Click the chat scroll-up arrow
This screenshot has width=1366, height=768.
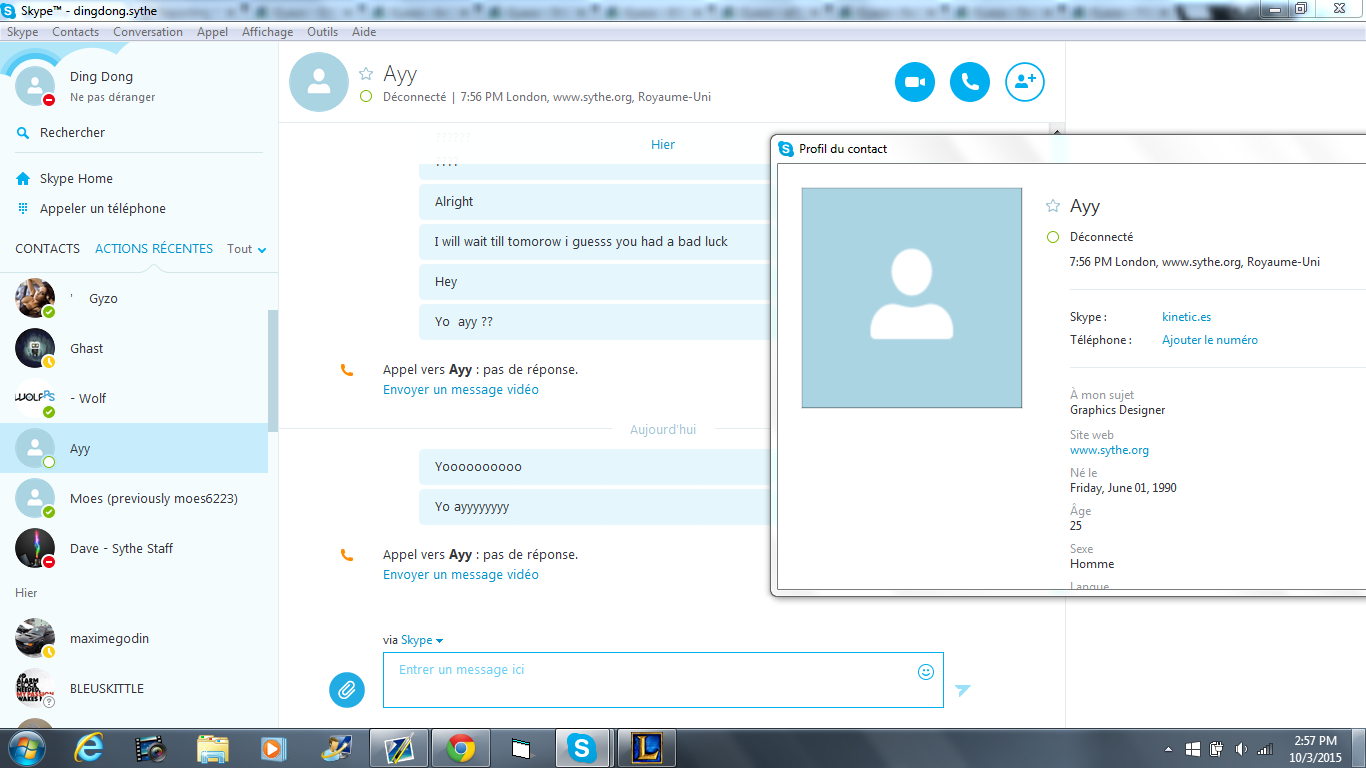tap(1056, 132)
